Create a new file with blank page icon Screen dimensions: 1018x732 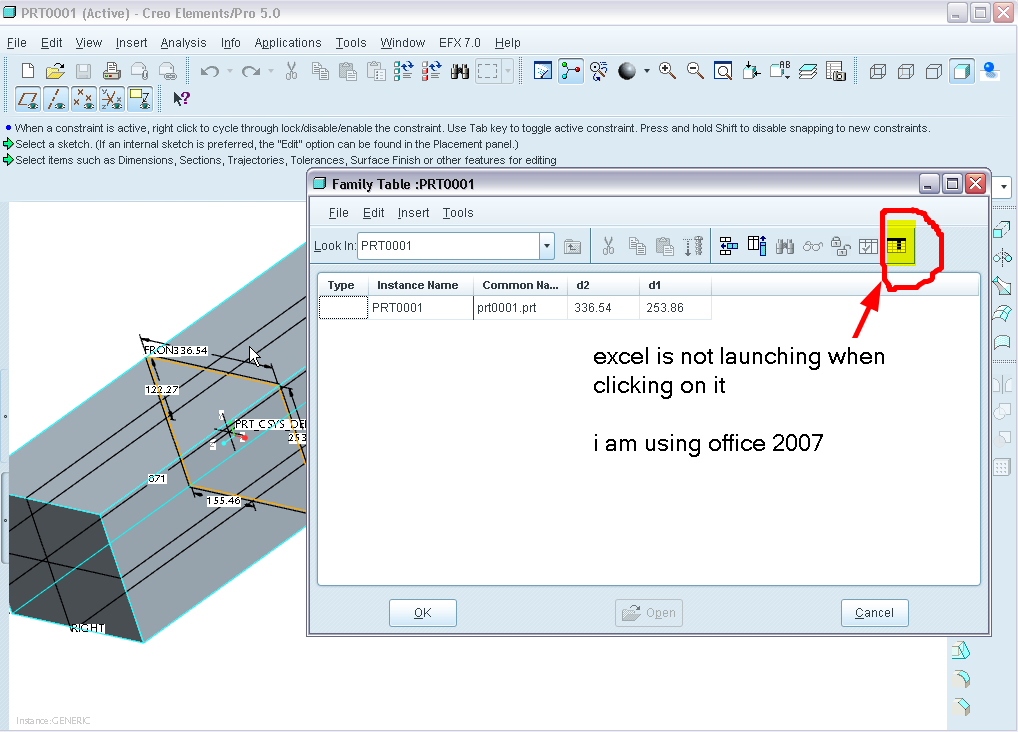[x=27, y=71]
